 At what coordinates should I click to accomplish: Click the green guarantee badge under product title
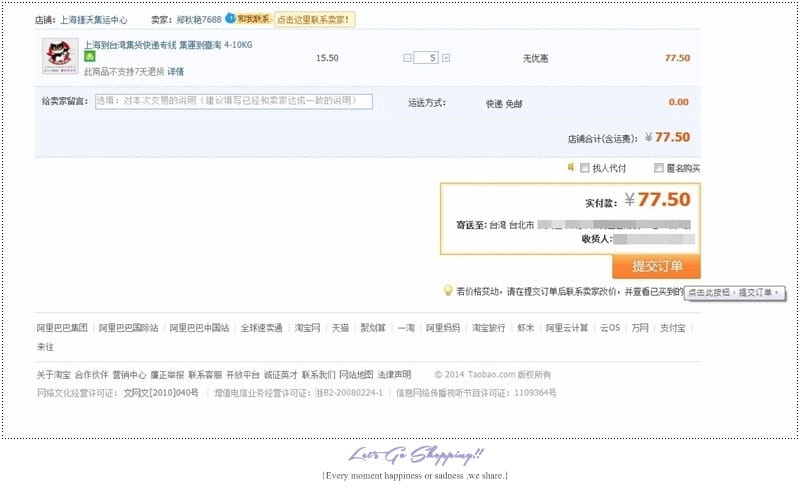point(90,57)
